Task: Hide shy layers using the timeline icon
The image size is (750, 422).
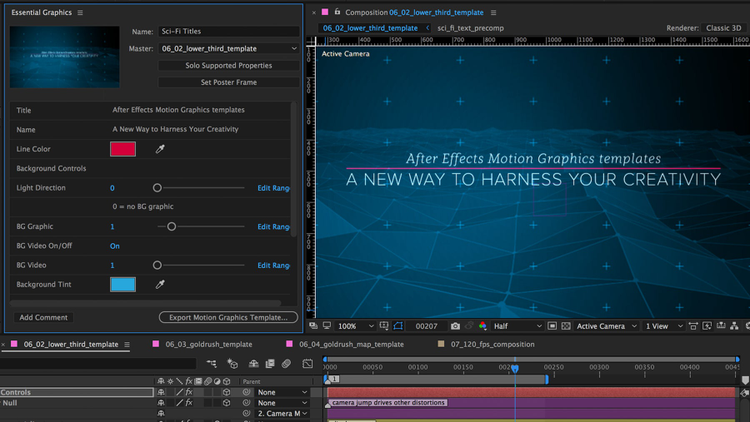Action: pos(254,364)
